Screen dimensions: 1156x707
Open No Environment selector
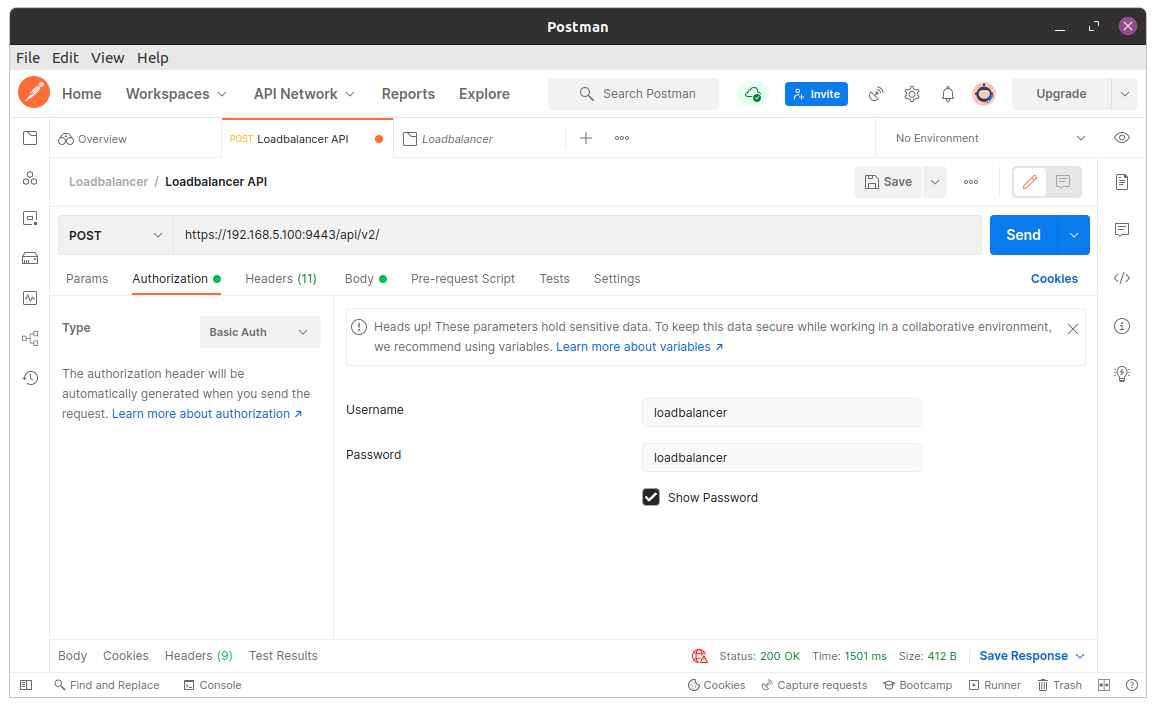point(990,138)
